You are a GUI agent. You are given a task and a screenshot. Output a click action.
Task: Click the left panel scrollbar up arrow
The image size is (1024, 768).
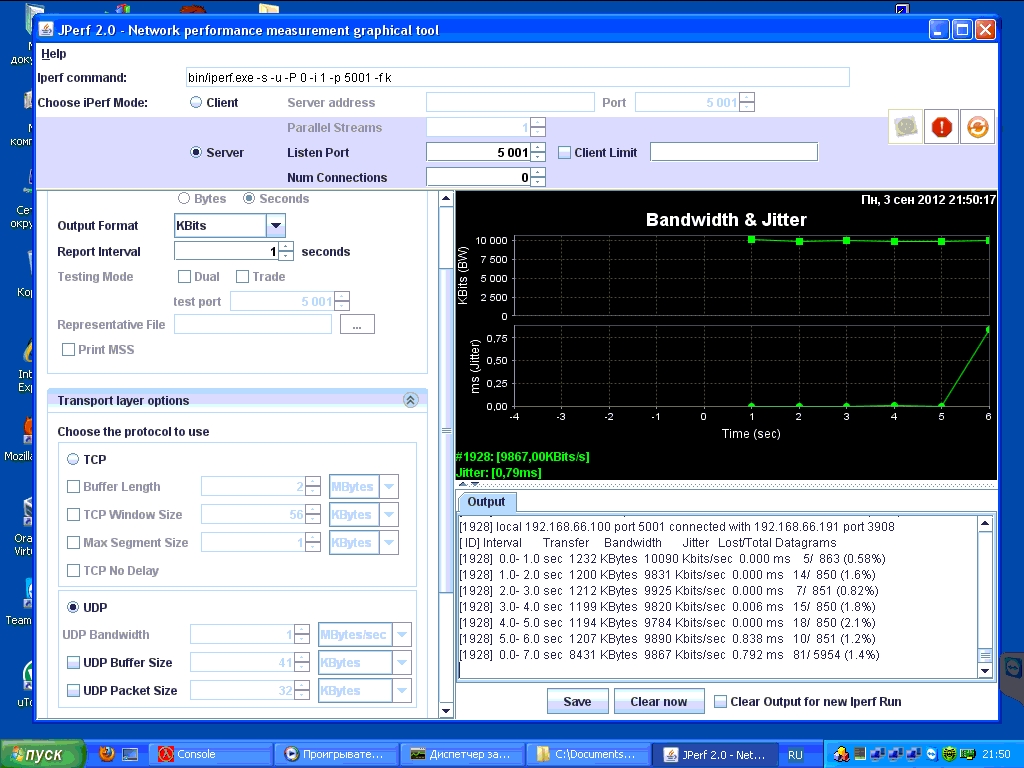coord(446,199)
